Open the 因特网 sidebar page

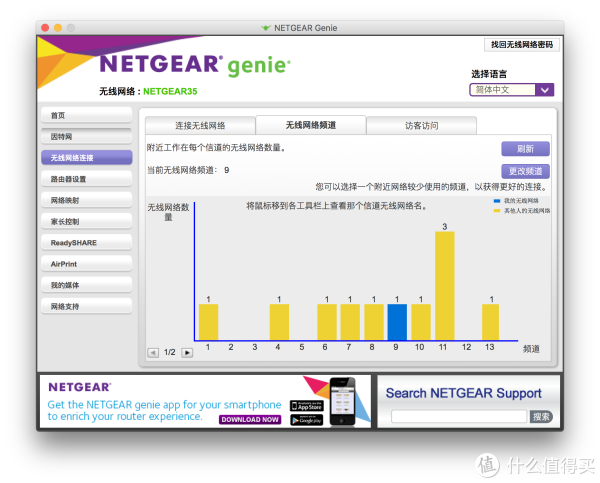[86, 137]
